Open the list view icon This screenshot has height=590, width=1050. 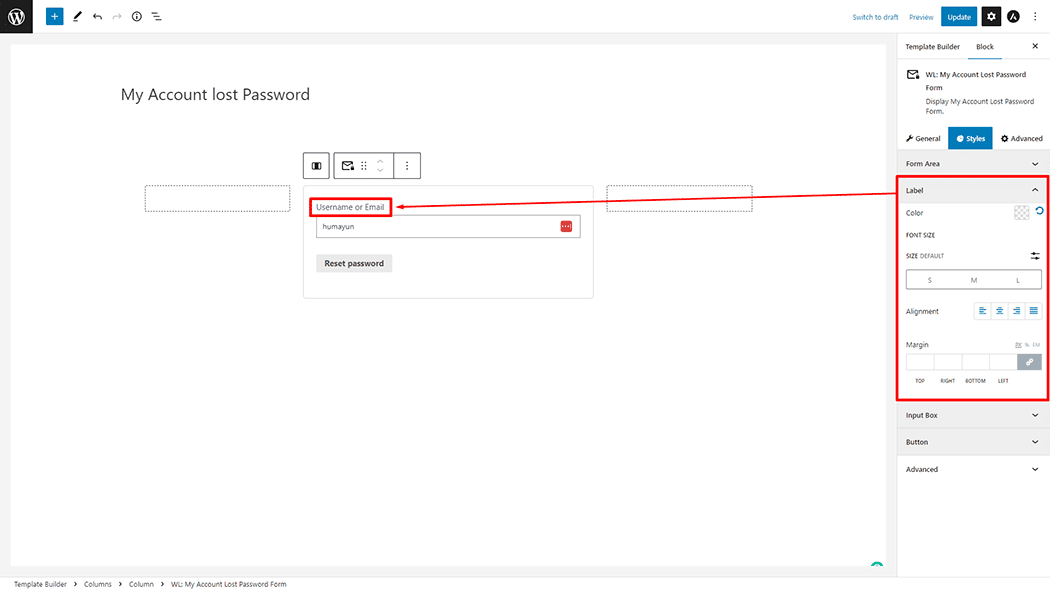pos(156,17)
